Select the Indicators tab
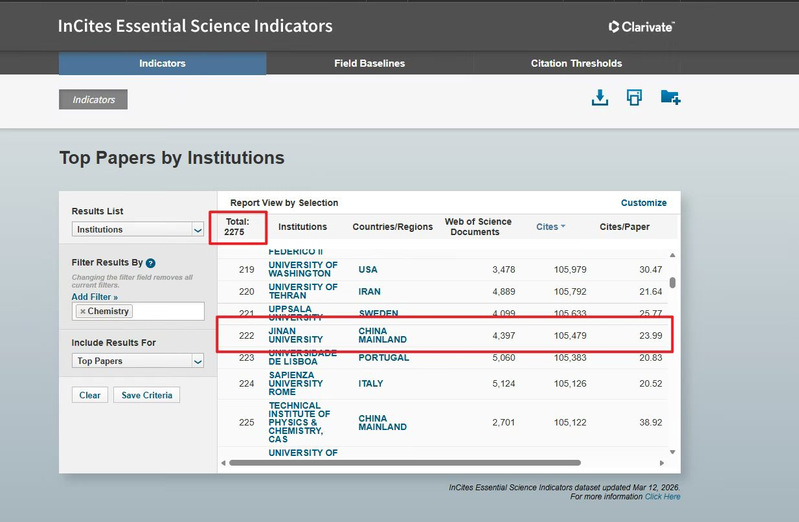This screenshot has height=522, width=799. click(x=162, y=63)
